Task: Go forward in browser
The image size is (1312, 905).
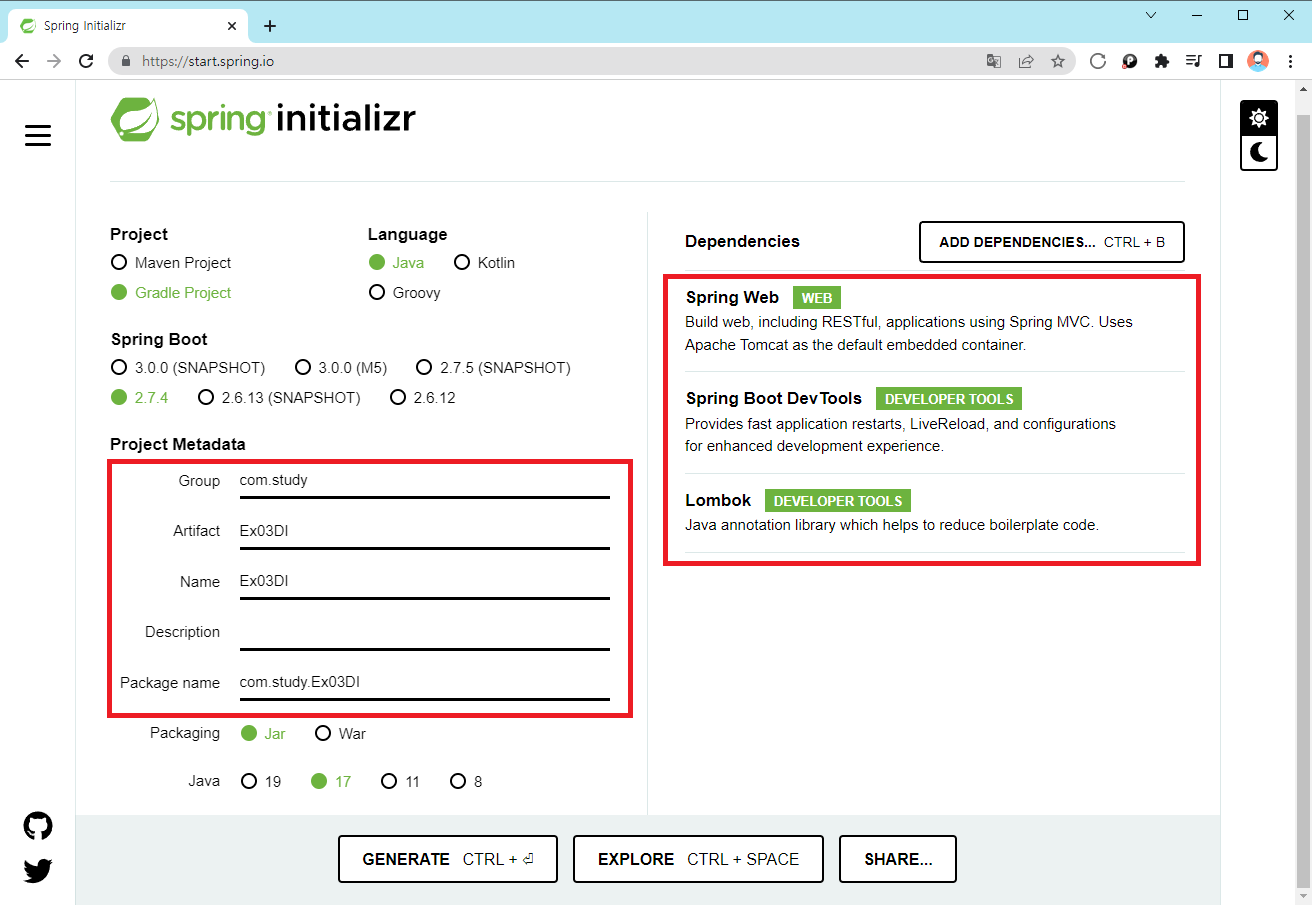Action: coord(54,61)
